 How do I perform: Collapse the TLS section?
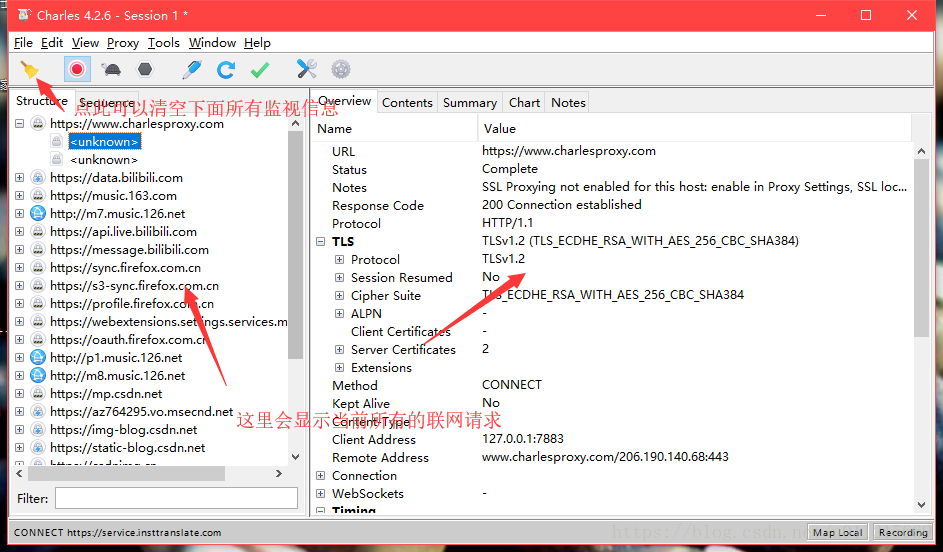pos(321,242)
